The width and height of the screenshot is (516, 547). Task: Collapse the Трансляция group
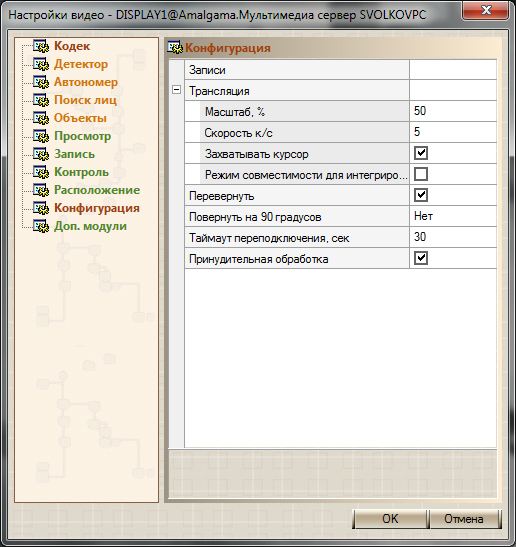(177, 90)
